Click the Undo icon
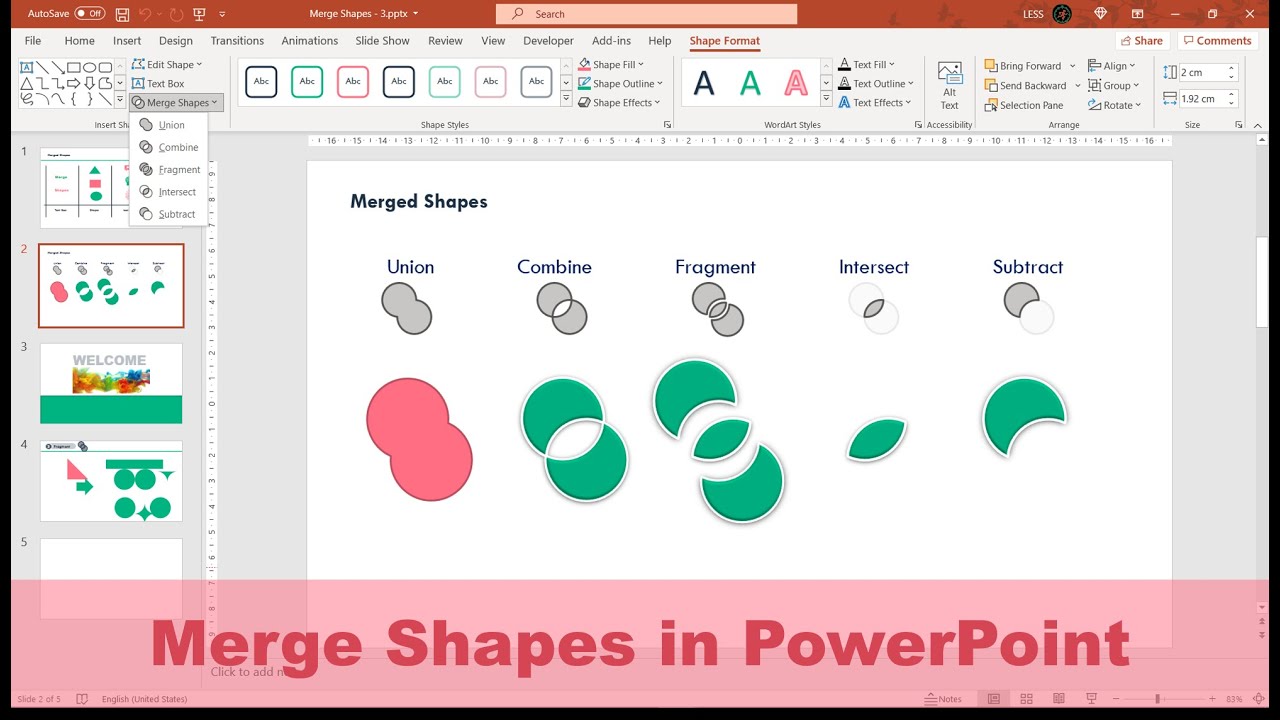 point(146,14)
